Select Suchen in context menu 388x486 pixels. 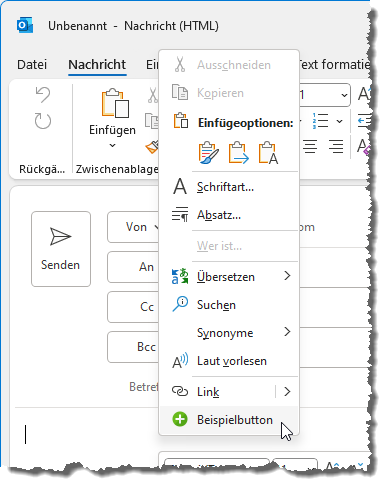click(229, 305)
